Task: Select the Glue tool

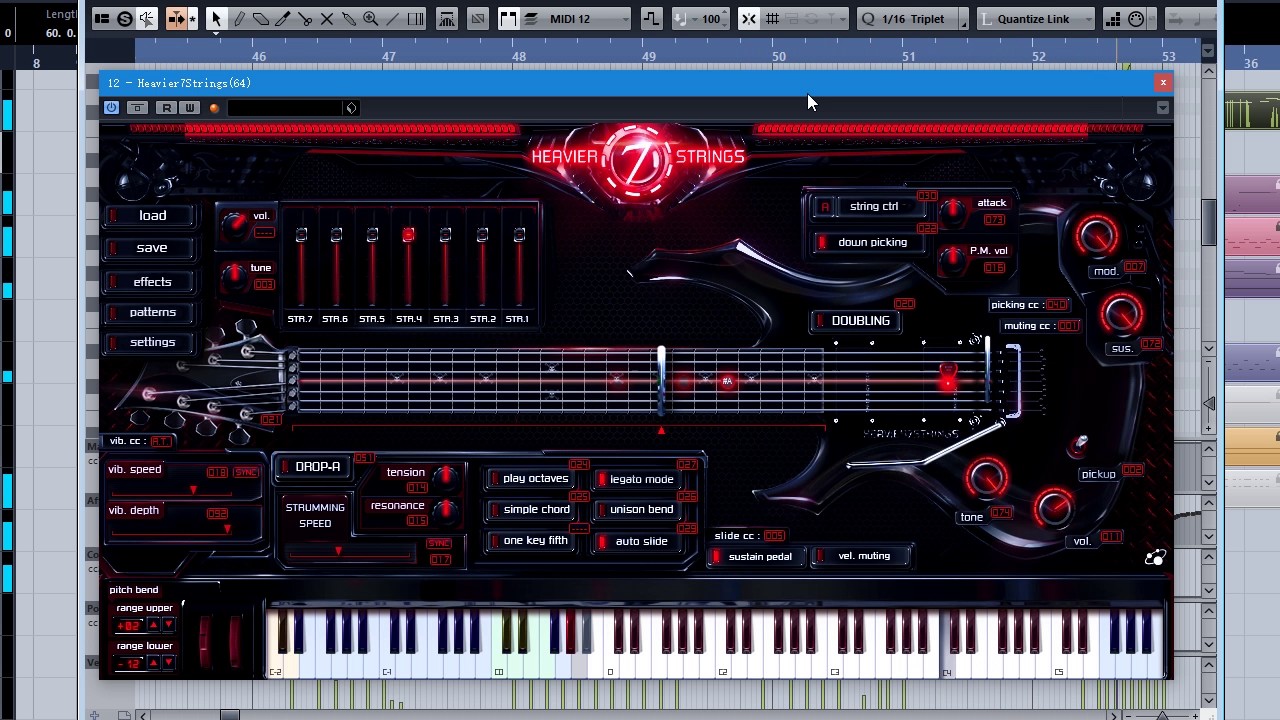Action: 349,18
